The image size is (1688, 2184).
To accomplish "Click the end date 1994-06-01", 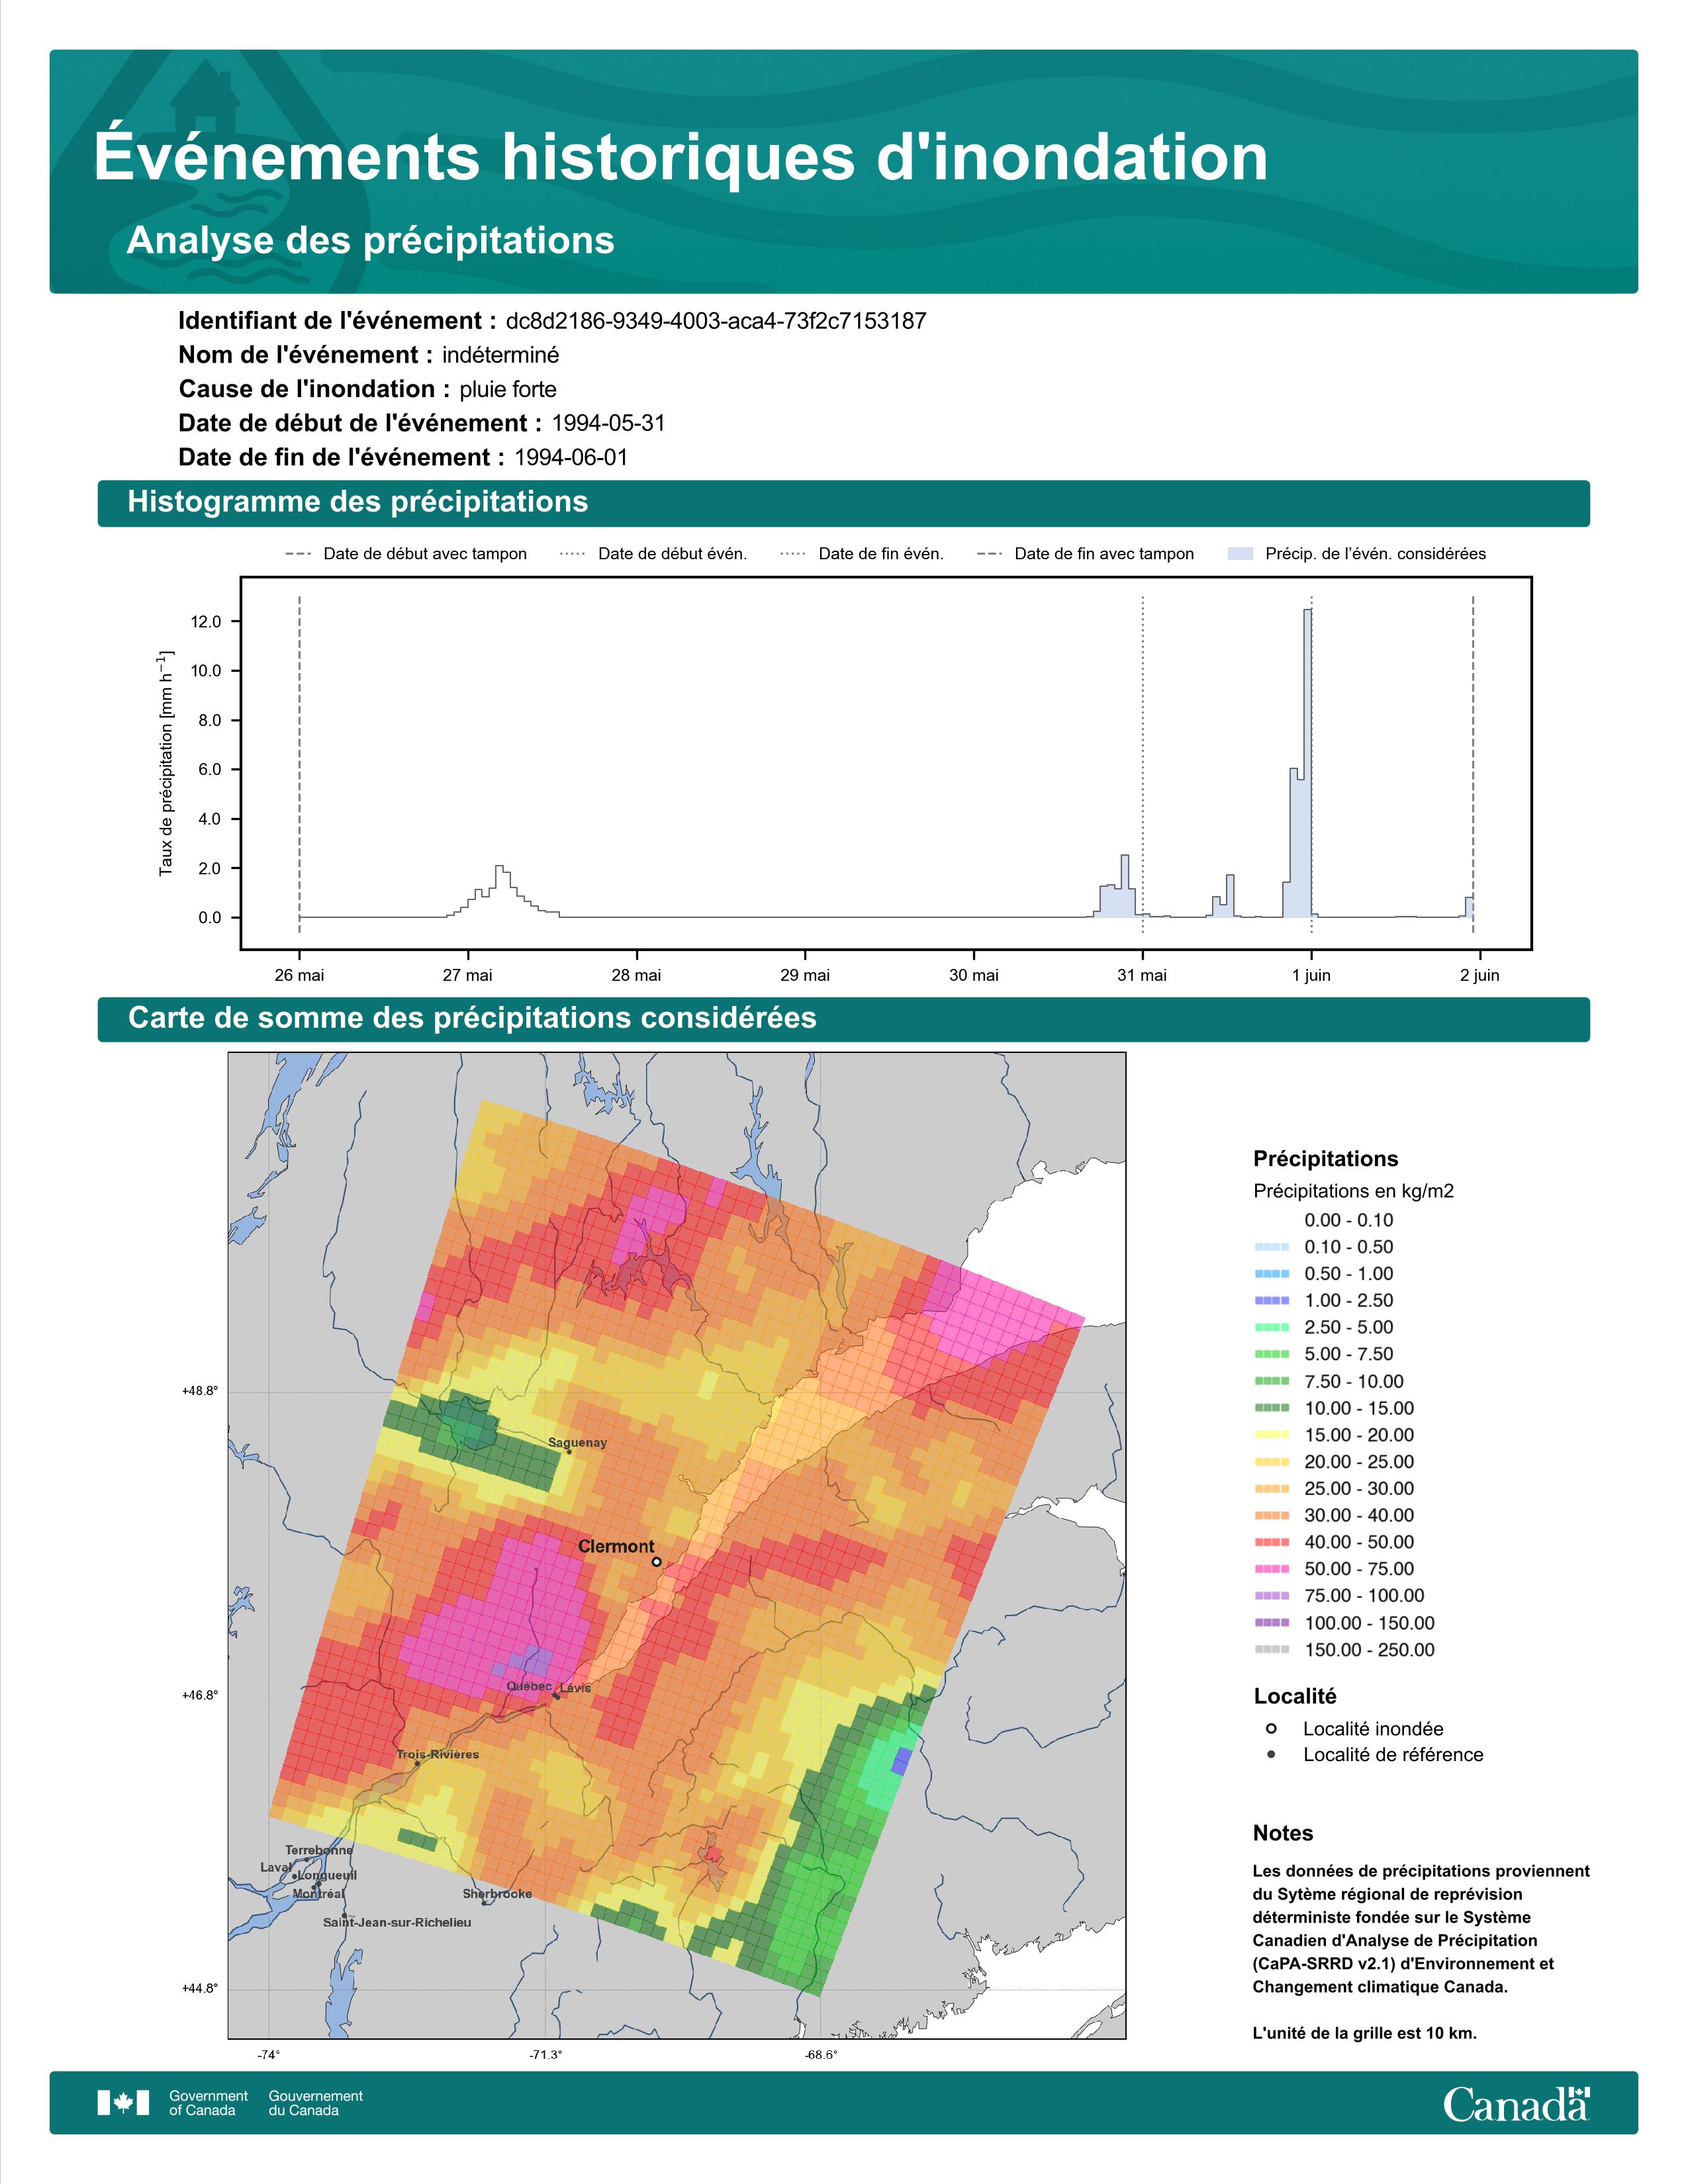I will tap(571, 457).
